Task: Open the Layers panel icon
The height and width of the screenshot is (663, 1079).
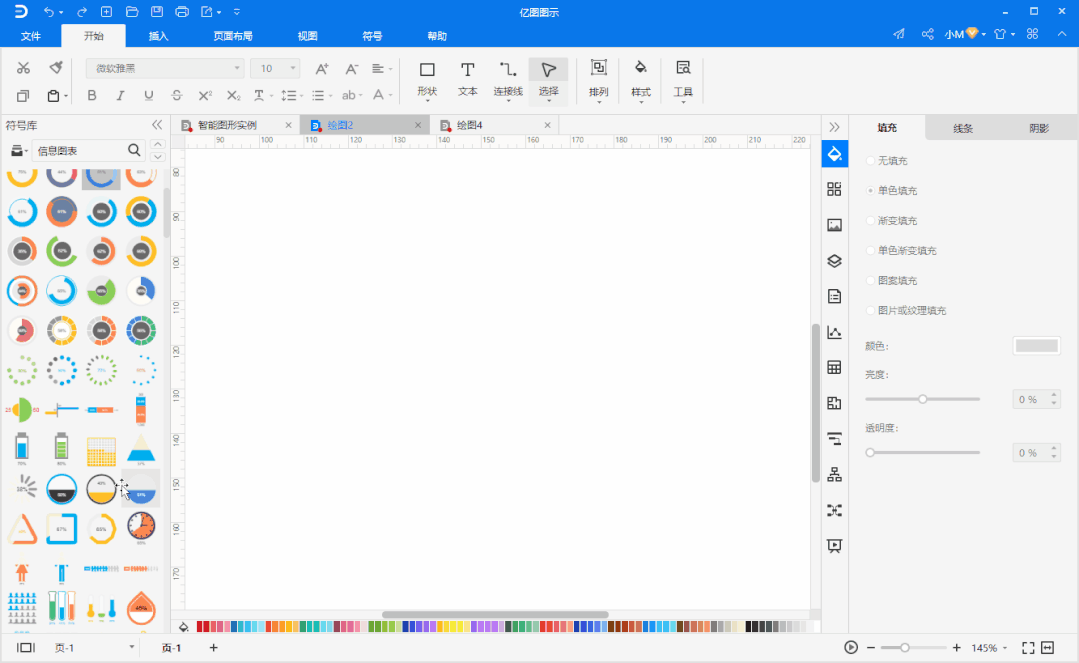Action: (x=834, y=261)
